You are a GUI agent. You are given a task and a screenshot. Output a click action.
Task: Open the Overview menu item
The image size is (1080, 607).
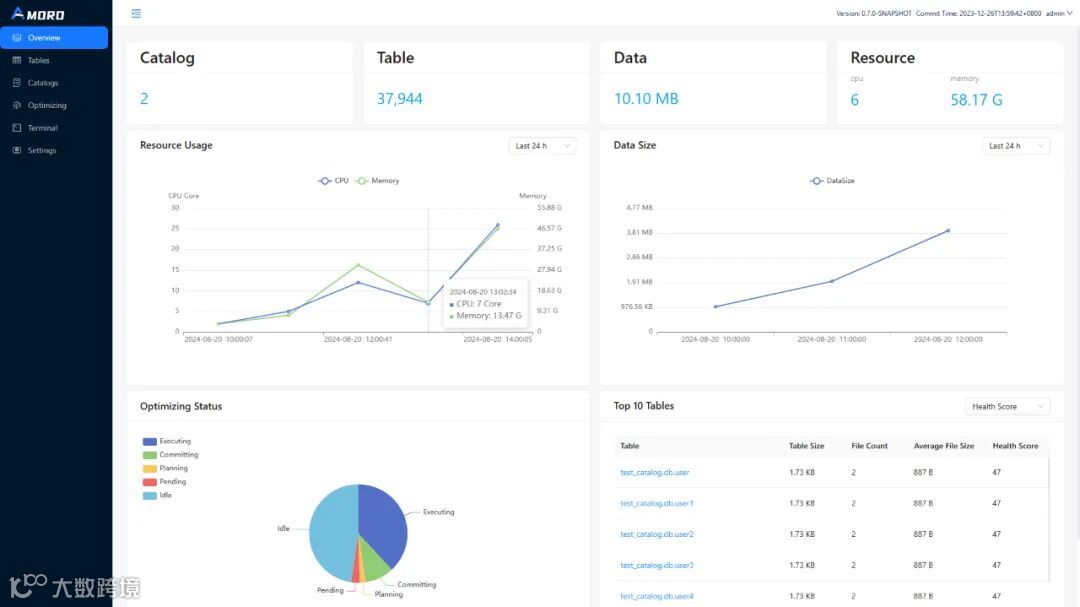54,38
